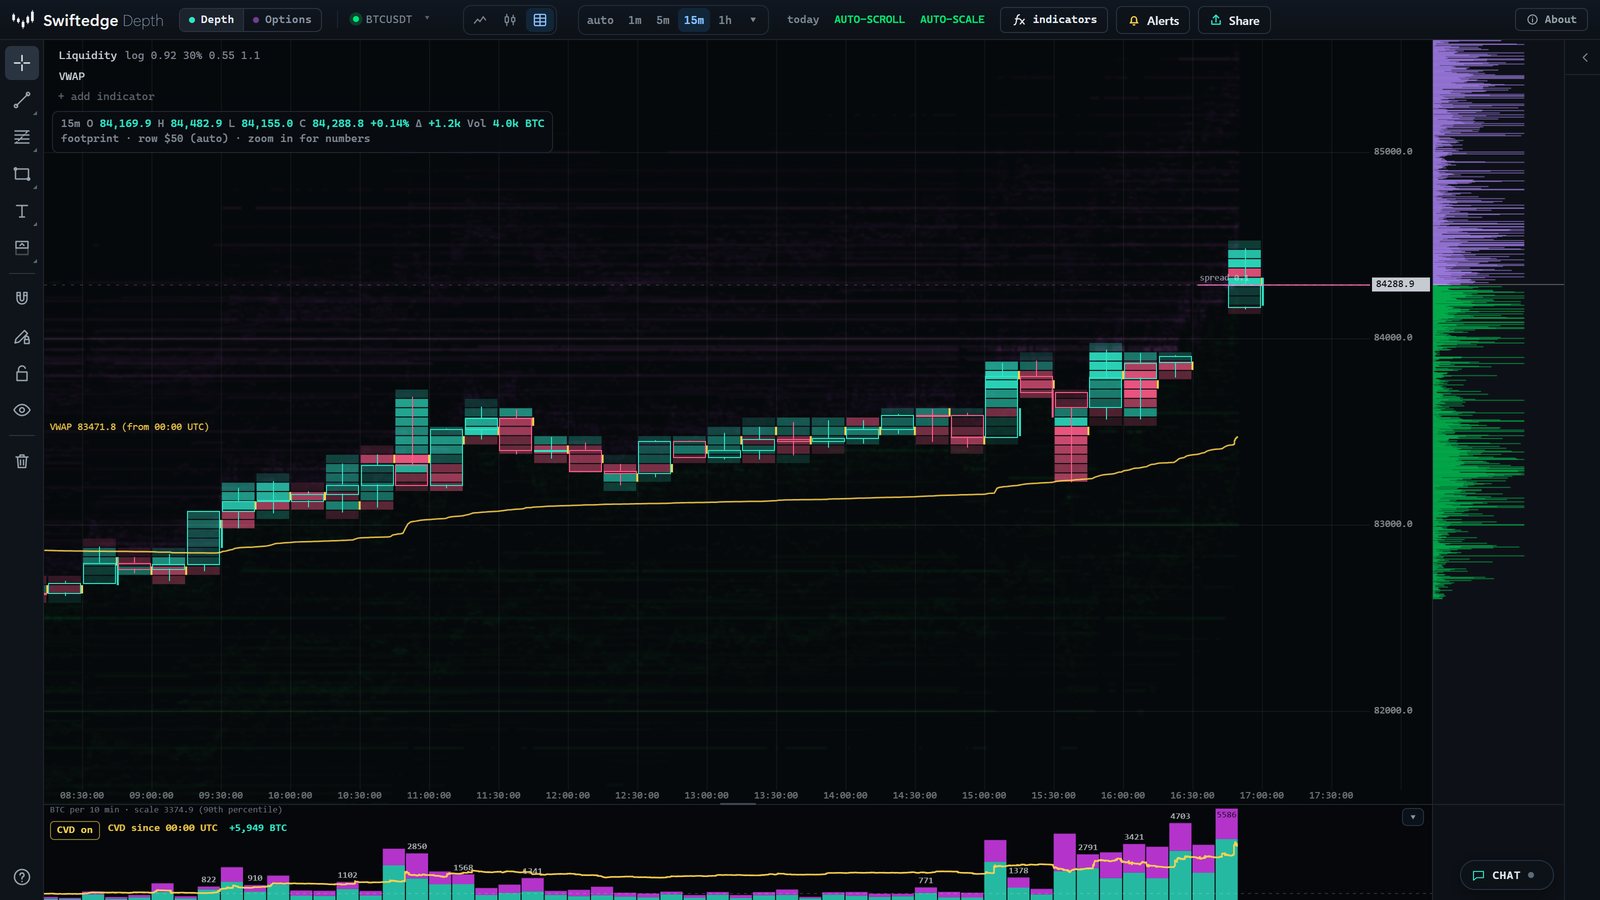Select the Depth tab
This screenshot has width=1600, height=900.
pos(211,20)
